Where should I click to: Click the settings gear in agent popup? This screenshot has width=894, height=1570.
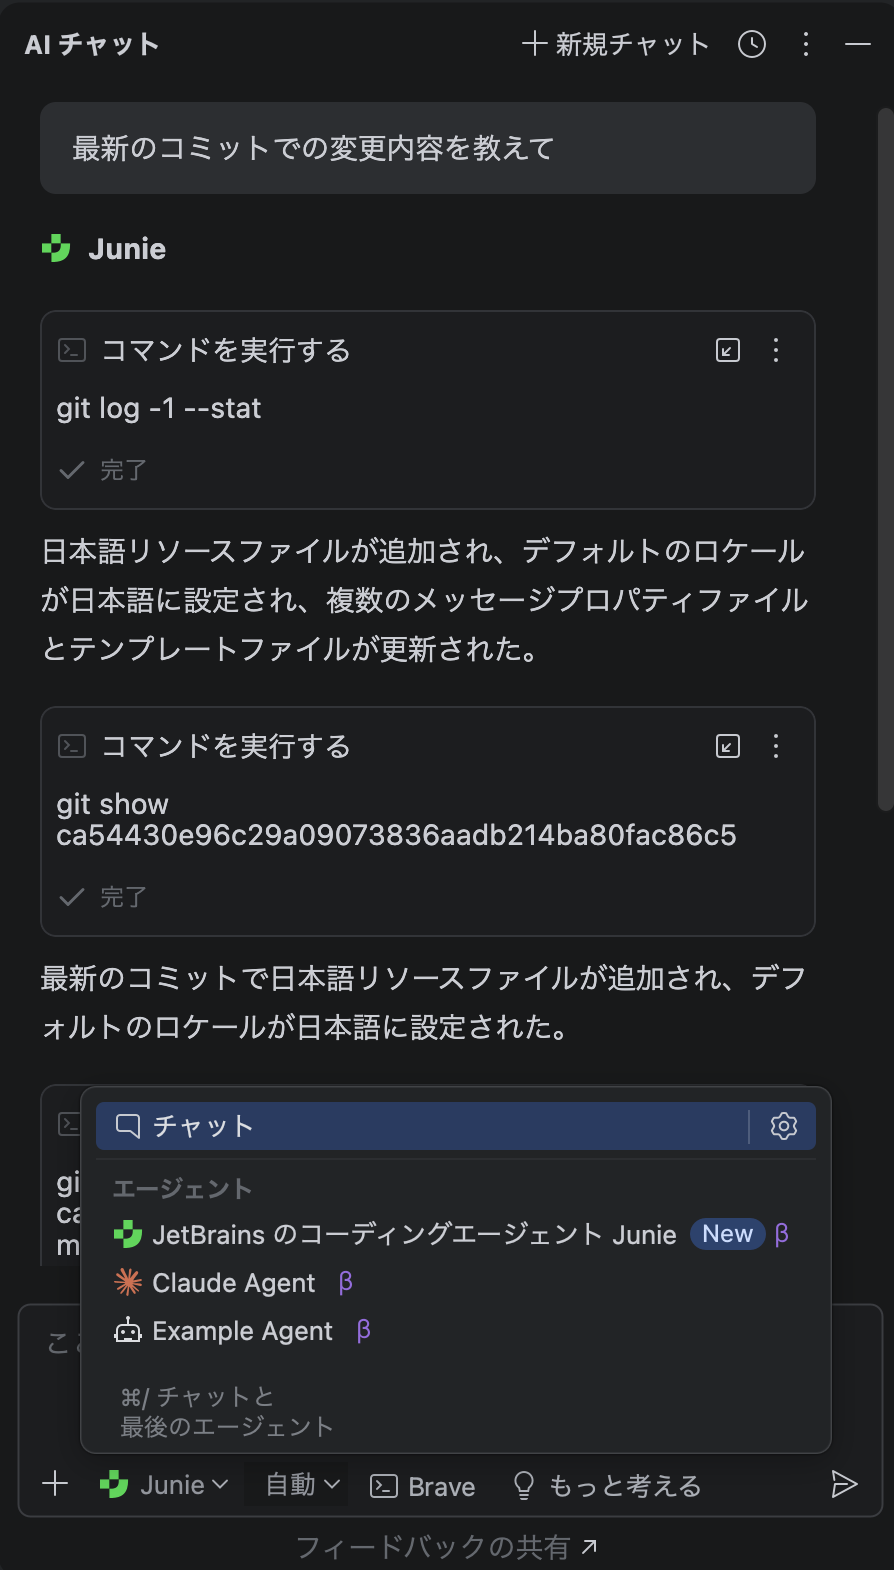point(784,1126)
